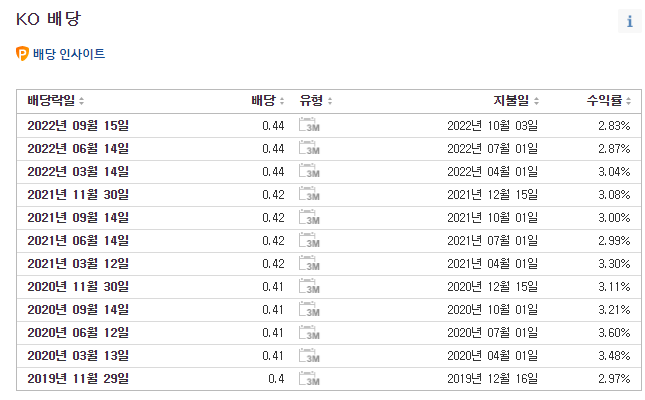This screenshot has width=645, height=400.
Task: Click yield value 2.87%
Action: pos(614,149)
